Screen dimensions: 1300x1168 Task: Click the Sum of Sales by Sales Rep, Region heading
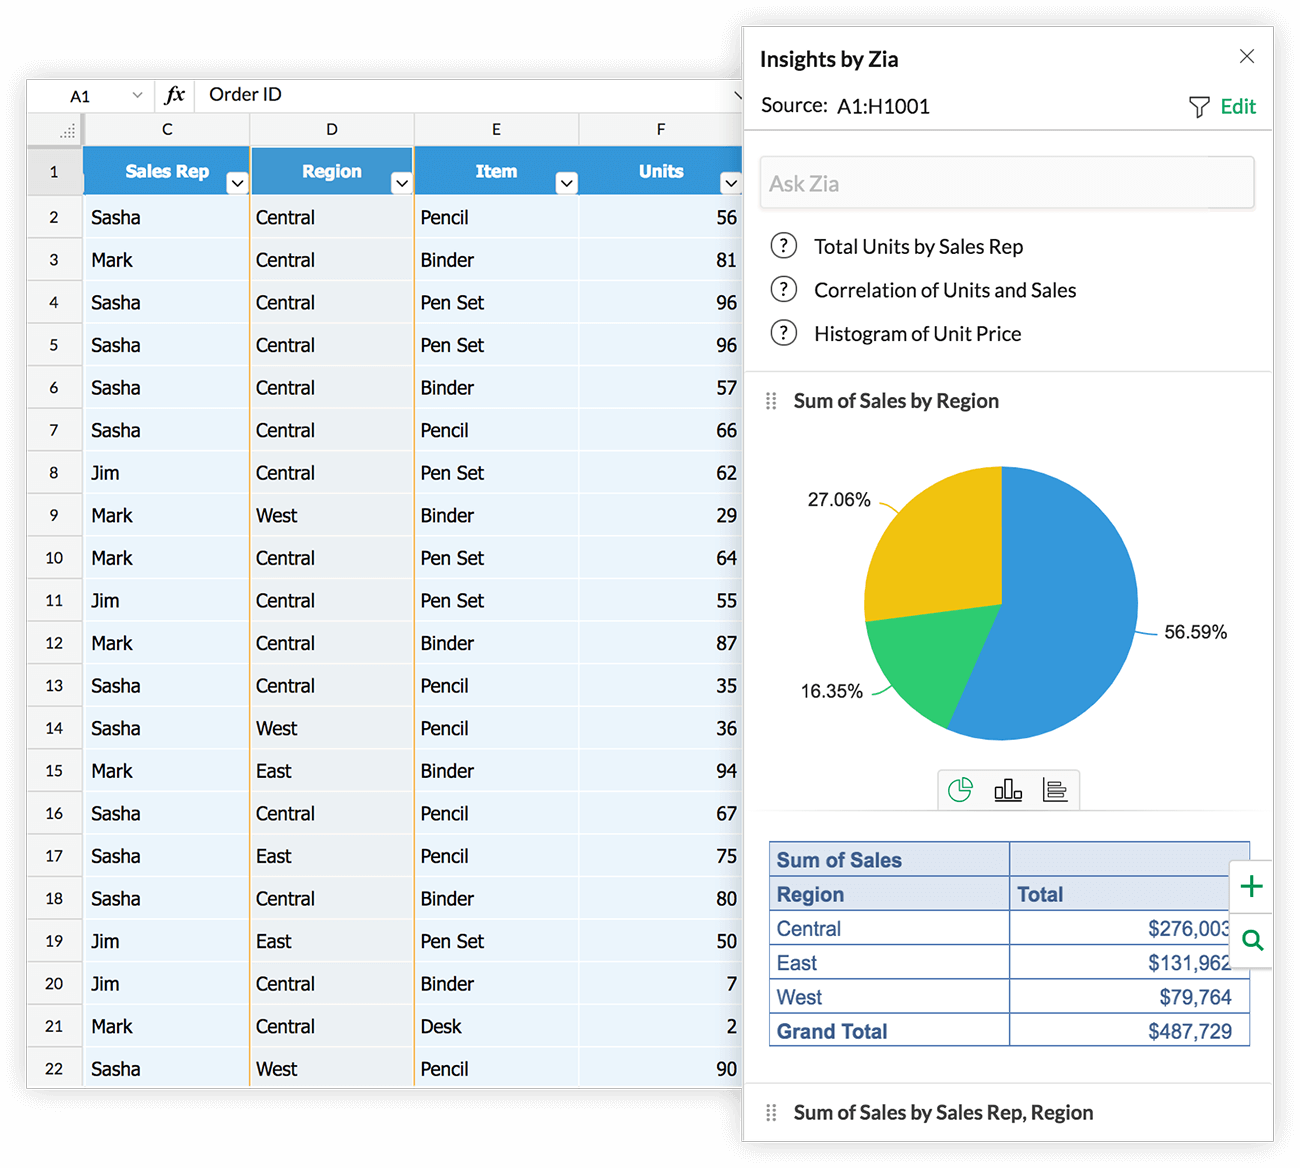click(x=943, y=1113)
